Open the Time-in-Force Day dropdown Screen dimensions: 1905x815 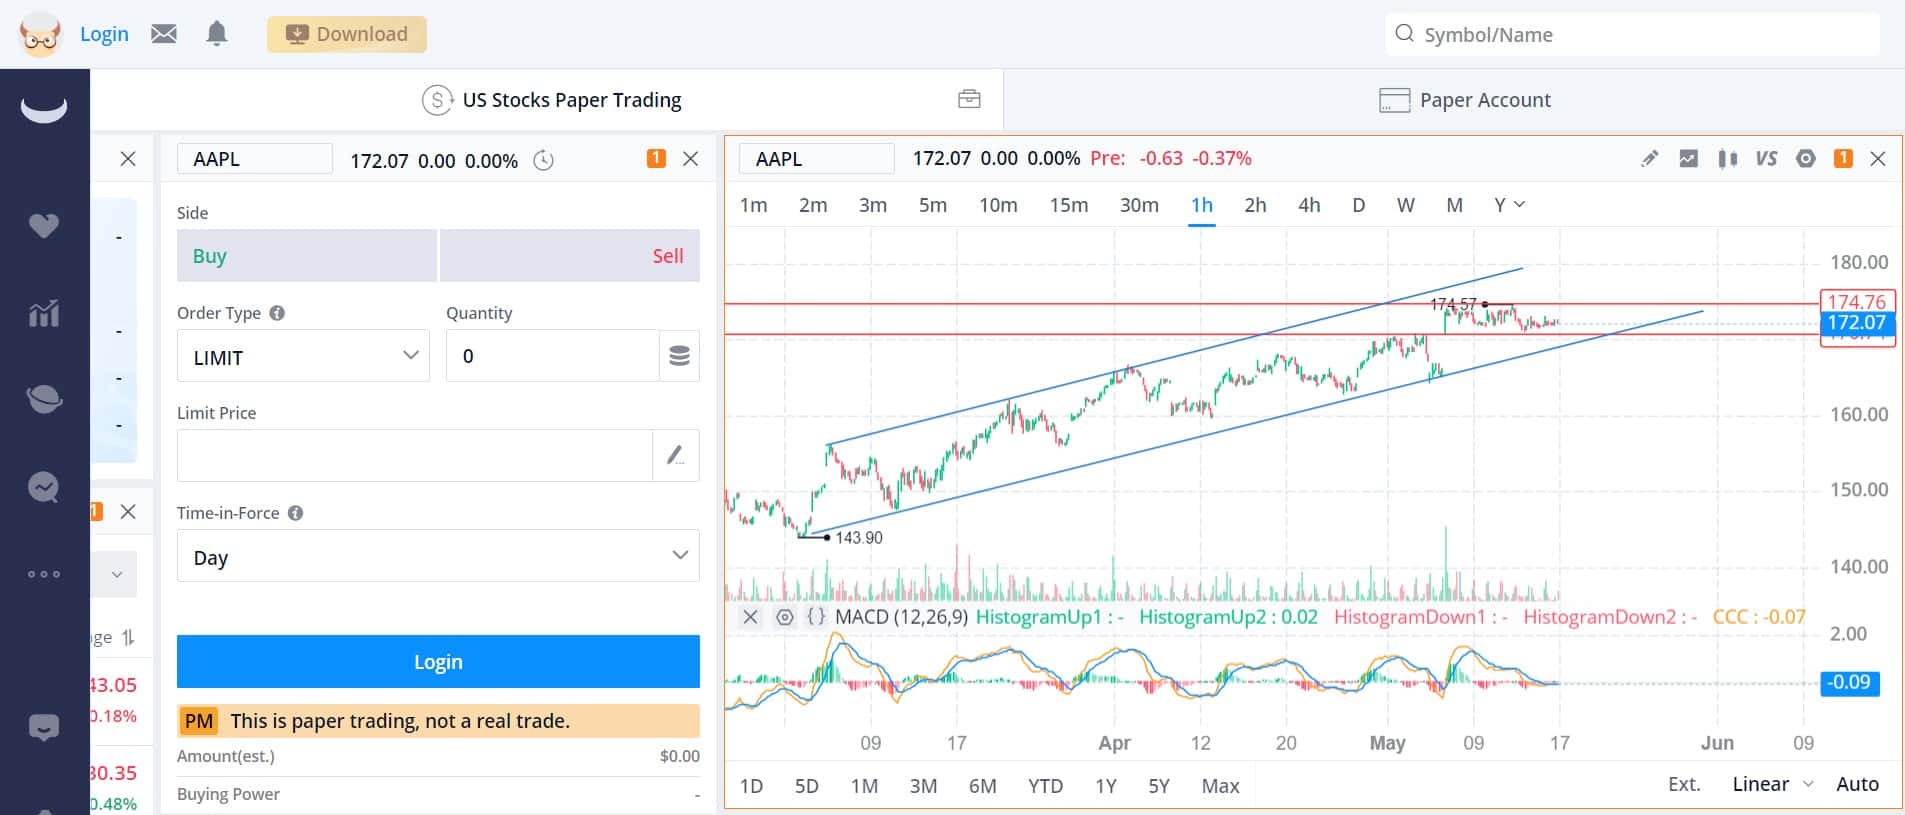[x=438, y=556]
